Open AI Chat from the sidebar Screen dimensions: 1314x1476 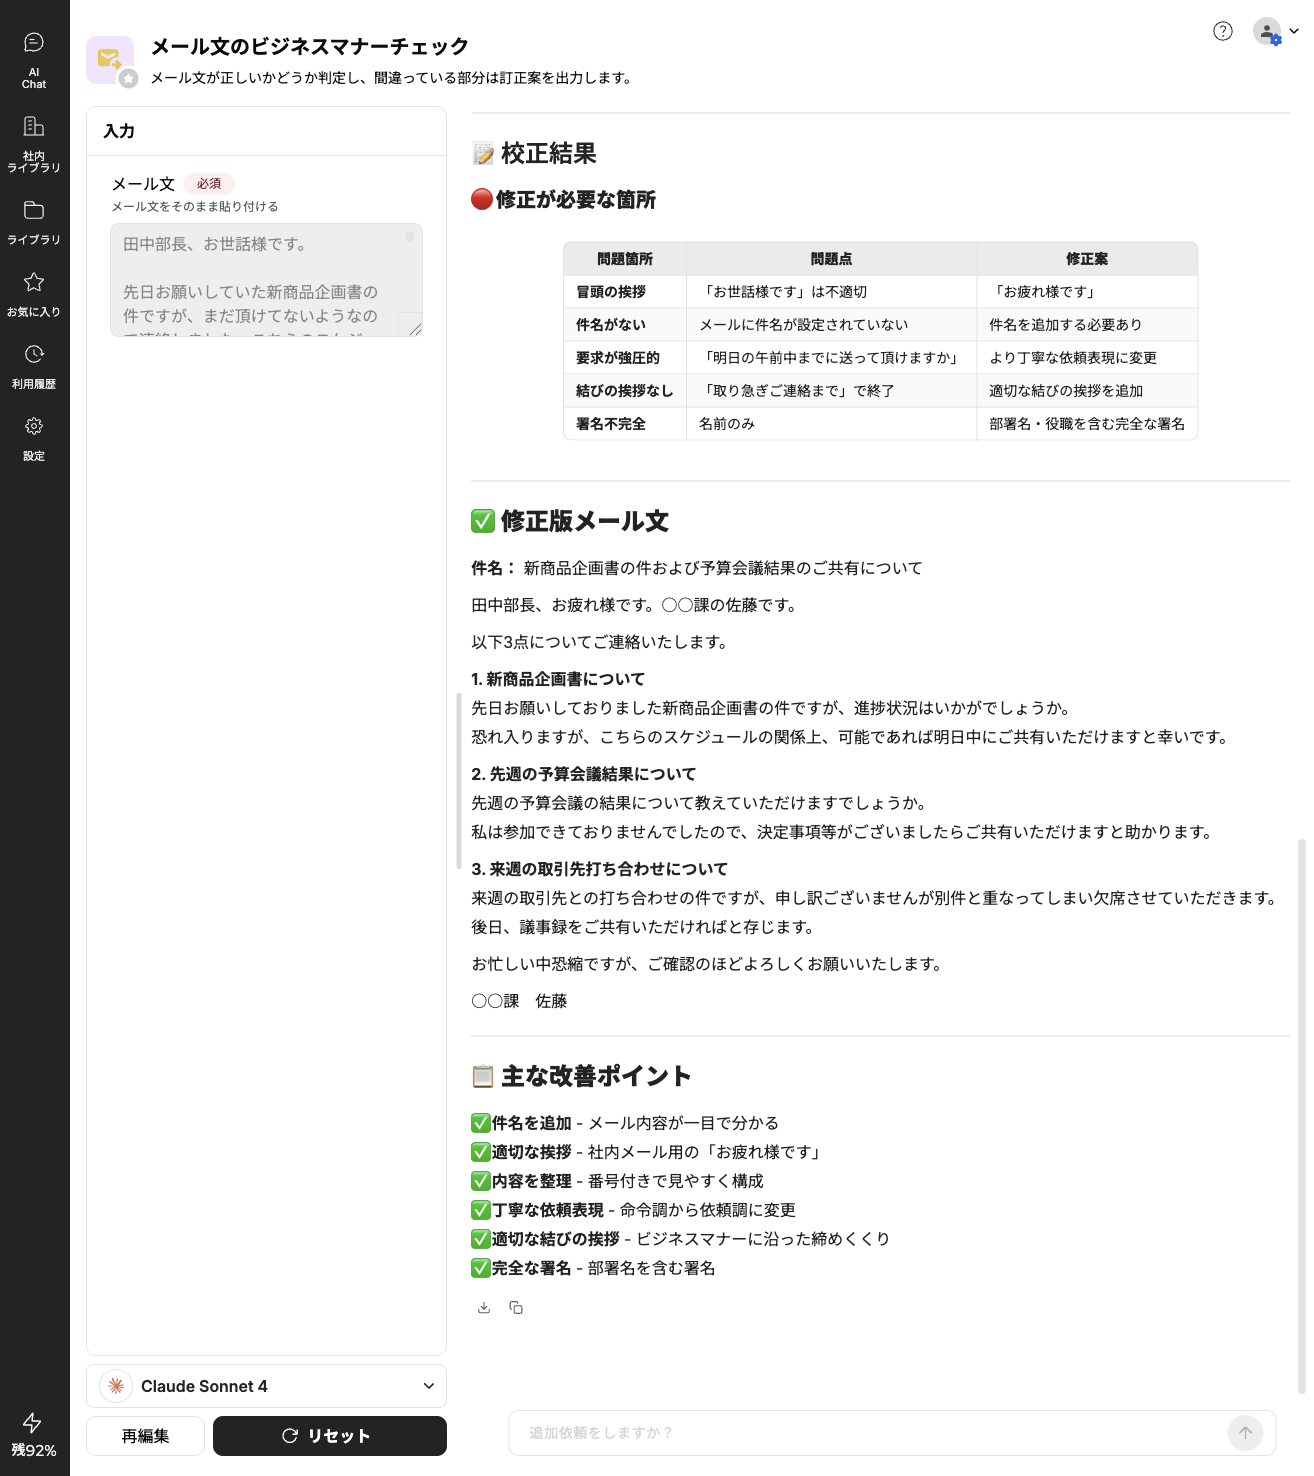pyautogui.click(x=34, y=60)
